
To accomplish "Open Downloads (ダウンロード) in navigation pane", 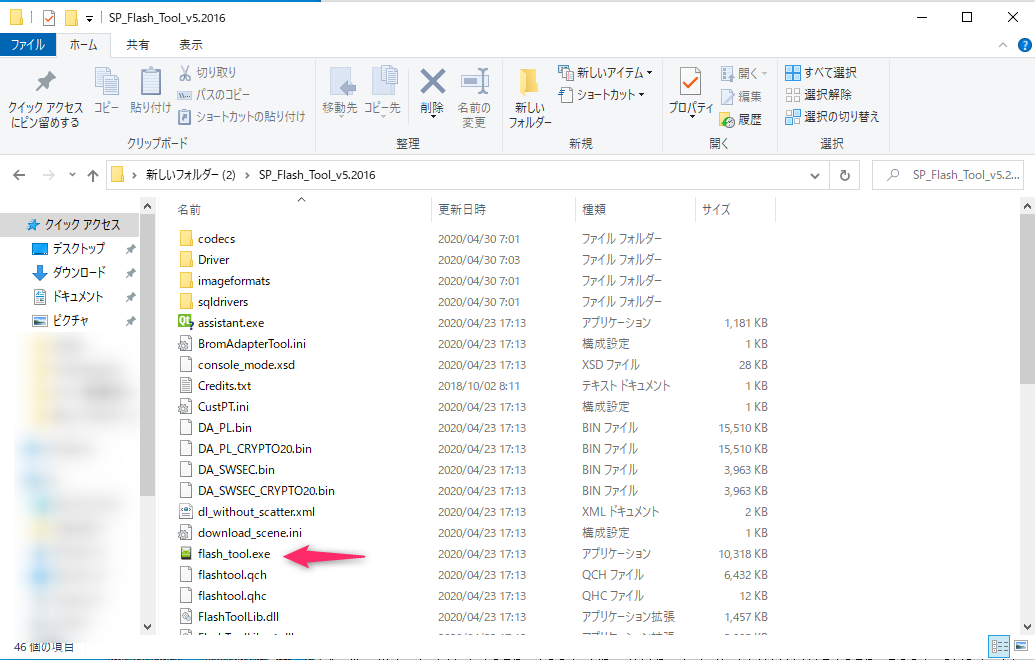I will [x=78, y=273].
